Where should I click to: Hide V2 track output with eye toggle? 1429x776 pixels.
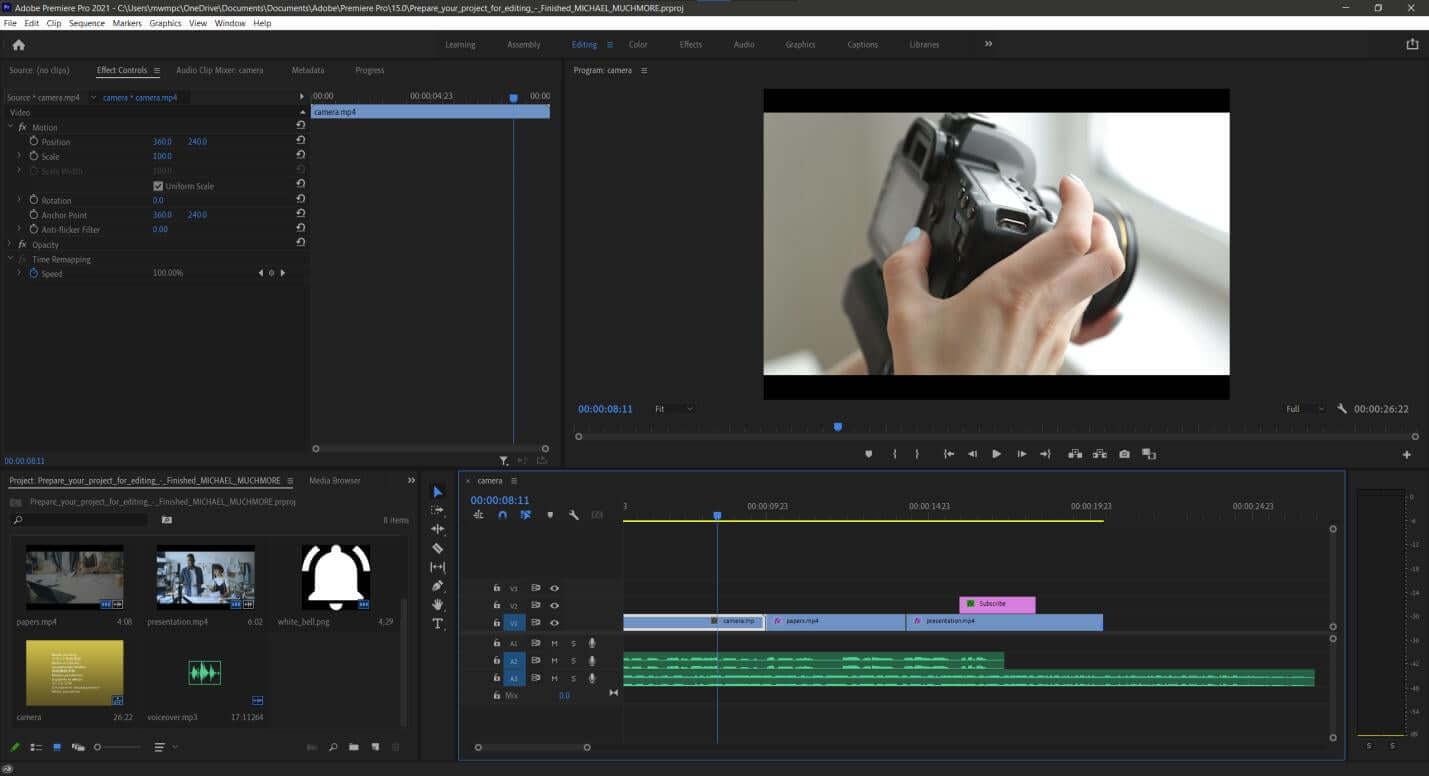pos(555,605)
